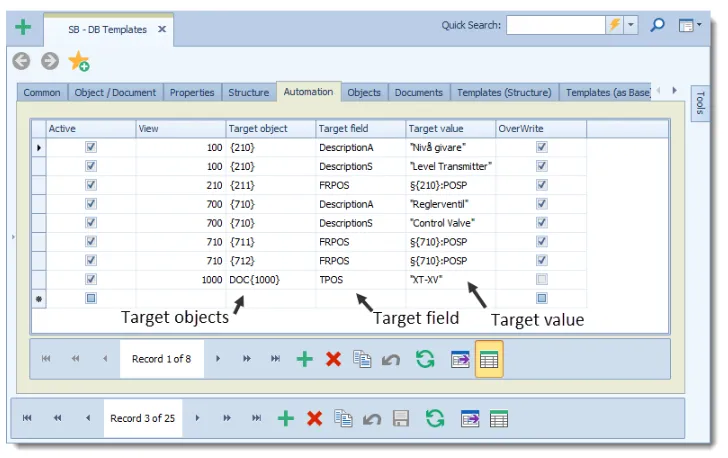This screenshot has width=728, height=458.
Task: Refresh data in the inner navigator
Action: [425, 359]
